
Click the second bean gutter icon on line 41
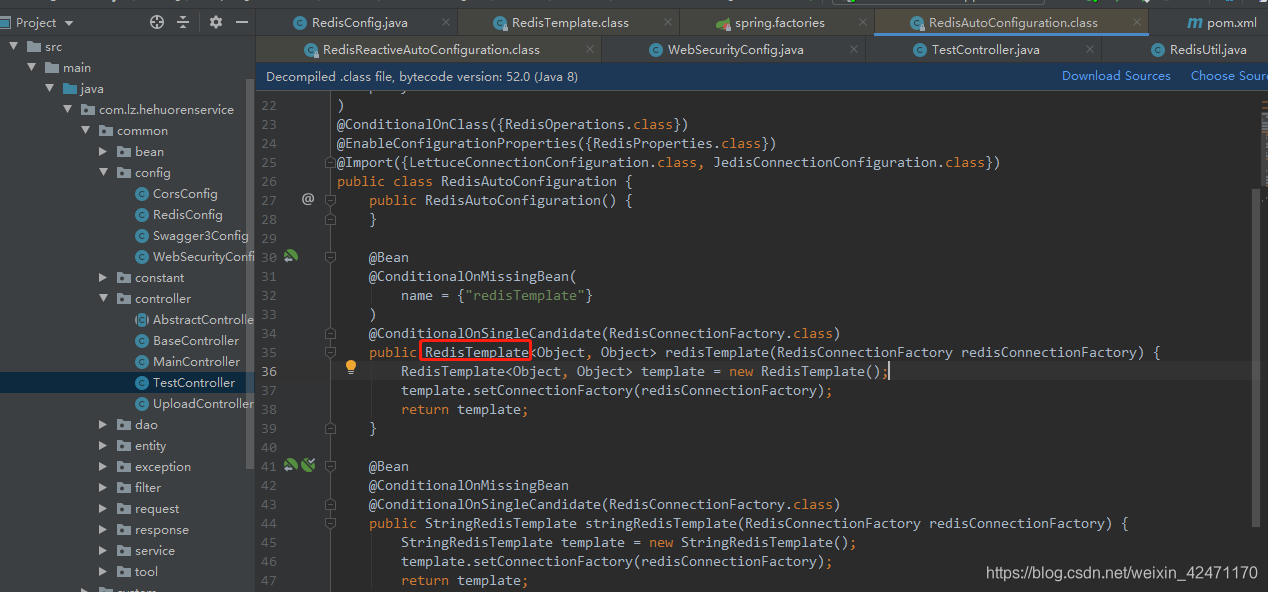pyautogui.click(x=308, y=465)
